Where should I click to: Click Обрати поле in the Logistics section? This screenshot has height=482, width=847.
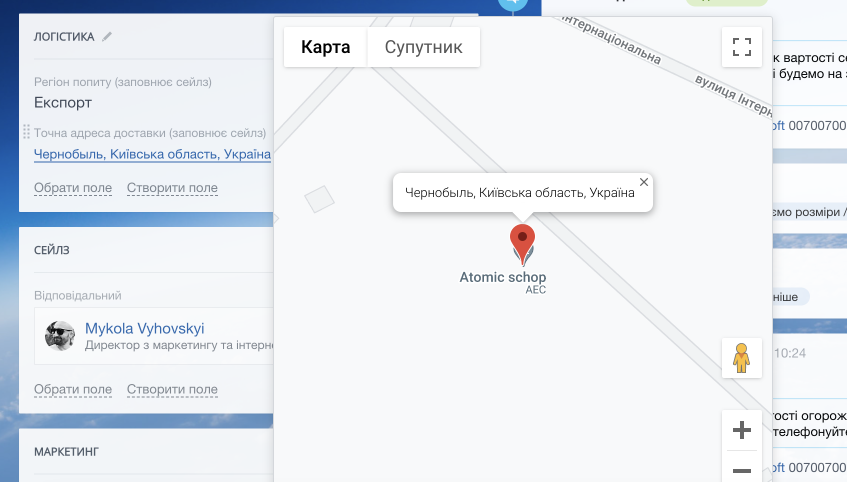73,188
